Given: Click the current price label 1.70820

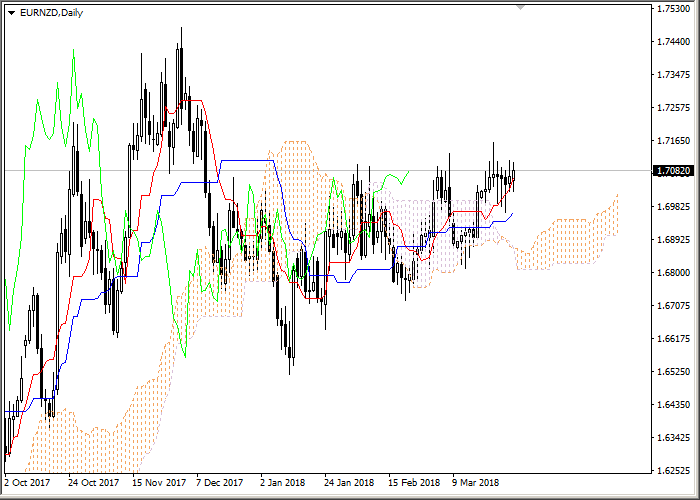Looking at the screenshot, I should (673, 171).
